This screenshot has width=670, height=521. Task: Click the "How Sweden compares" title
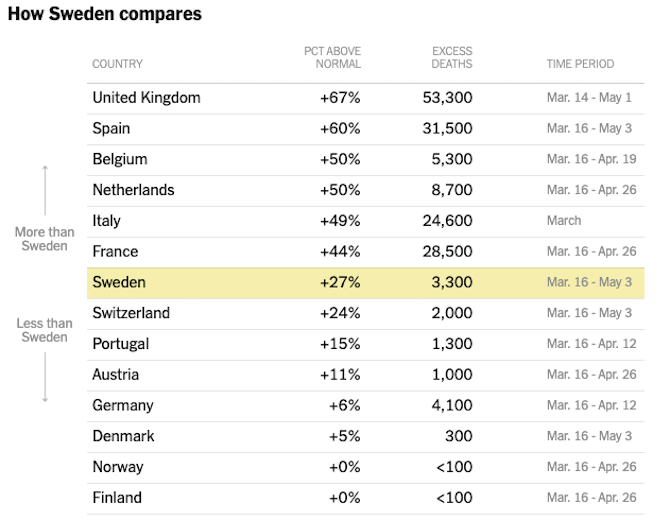tap(104, 15)
